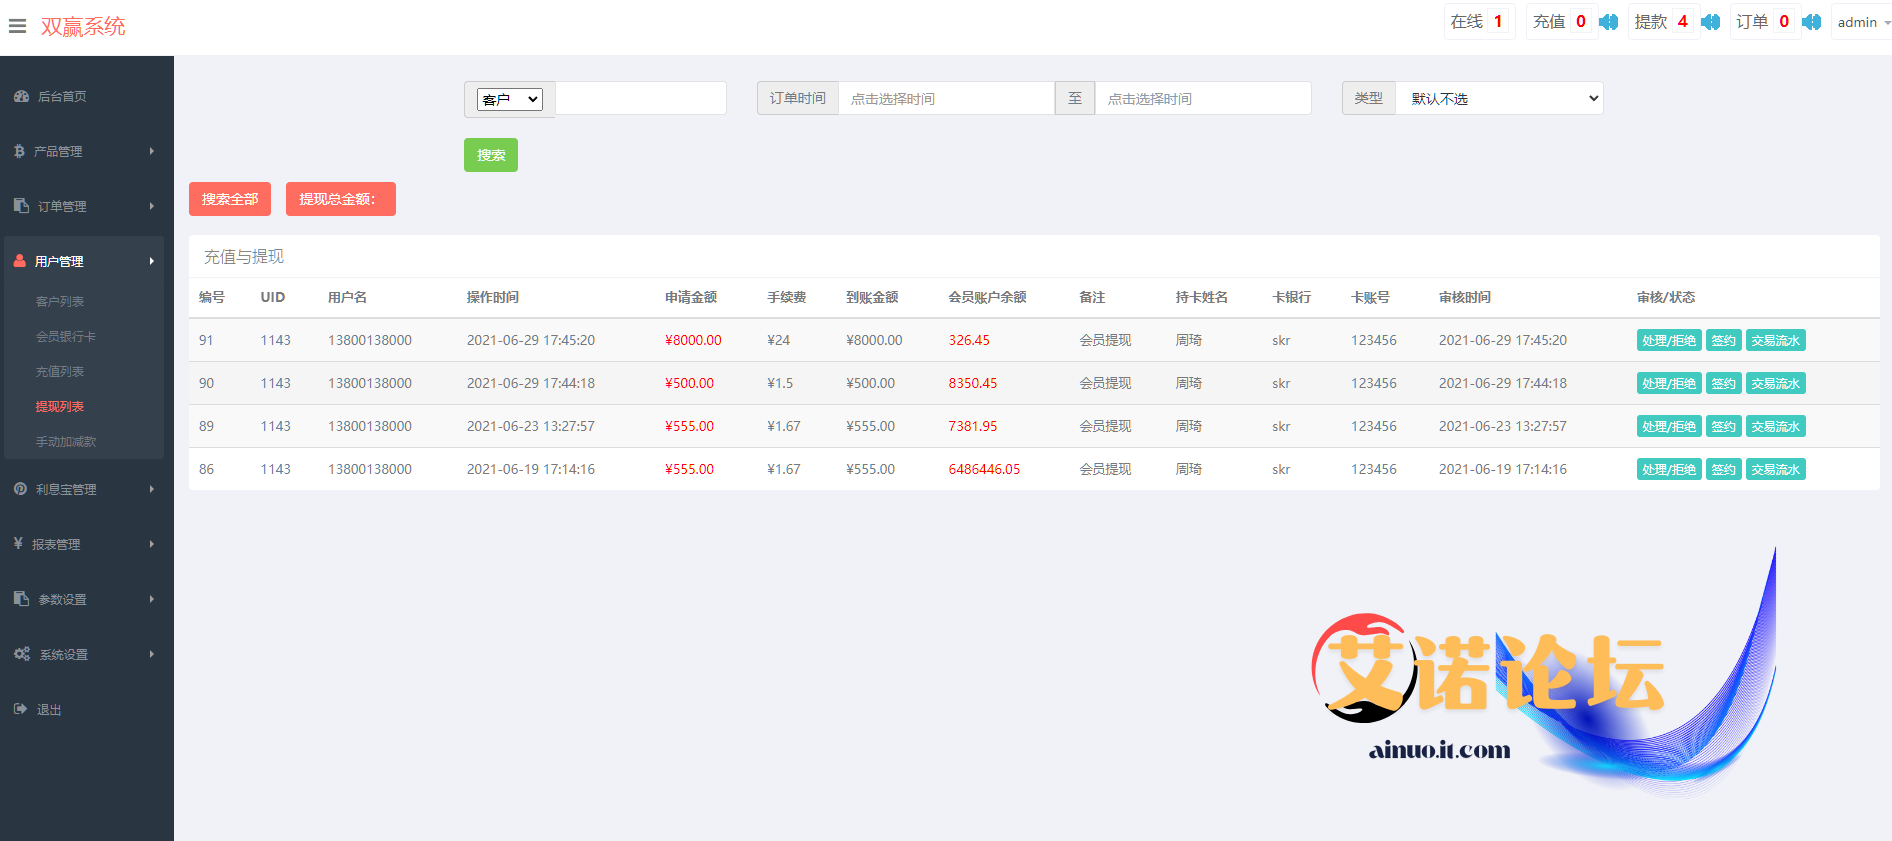Click 交易流水 for order 89
The height and width of the screenshot is (841, 1892).
point(1776,426)
